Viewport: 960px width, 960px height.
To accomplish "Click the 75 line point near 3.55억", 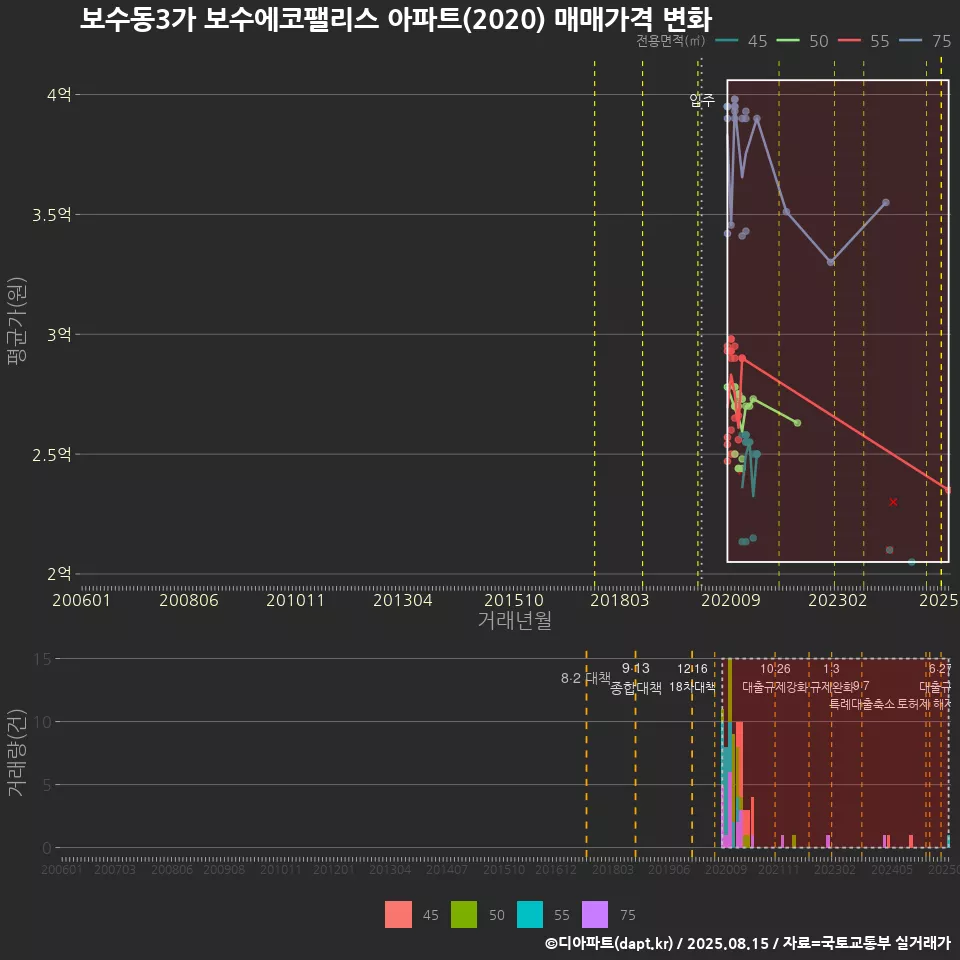I will coord(886,202).
